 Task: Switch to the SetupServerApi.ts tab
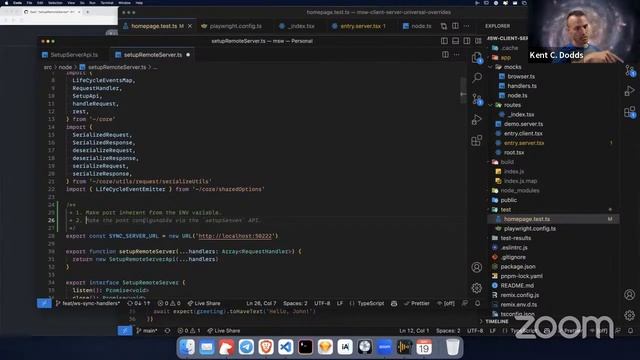tap(70, 55)
